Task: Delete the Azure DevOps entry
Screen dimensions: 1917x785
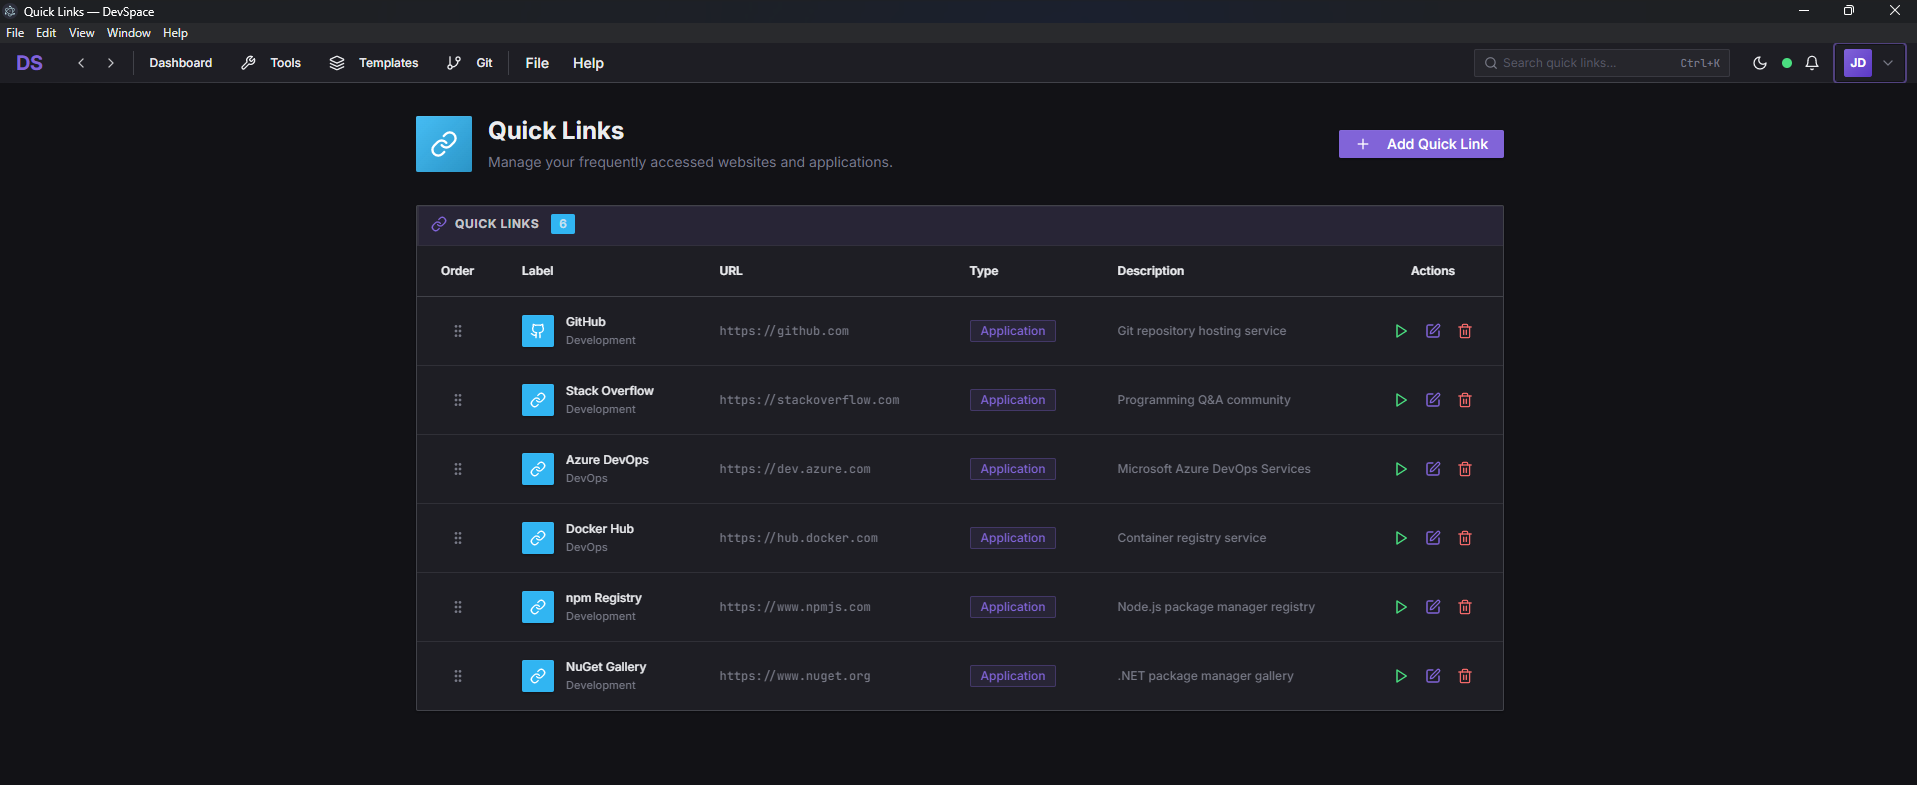Action: [1465, 469]
